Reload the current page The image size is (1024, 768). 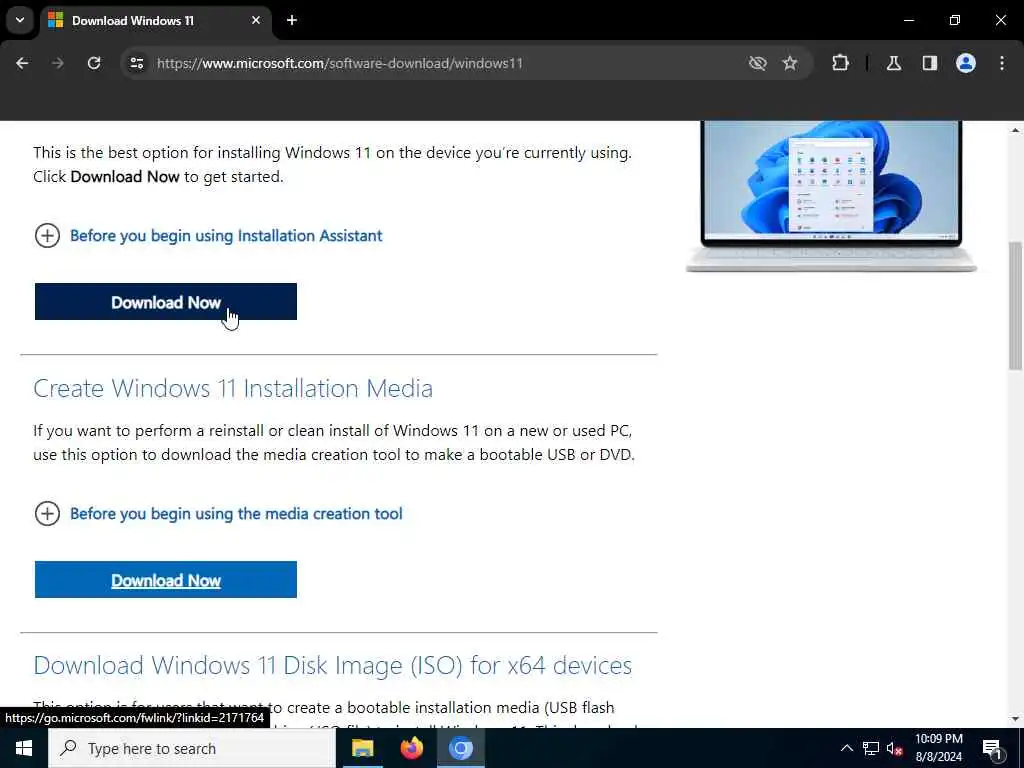(x=94, y=63)
